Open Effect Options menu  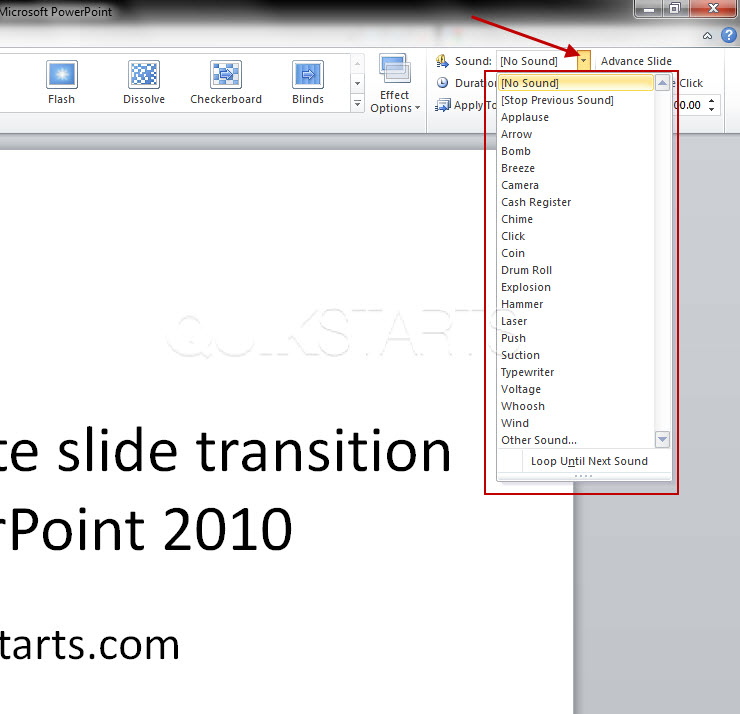point(395,84)
